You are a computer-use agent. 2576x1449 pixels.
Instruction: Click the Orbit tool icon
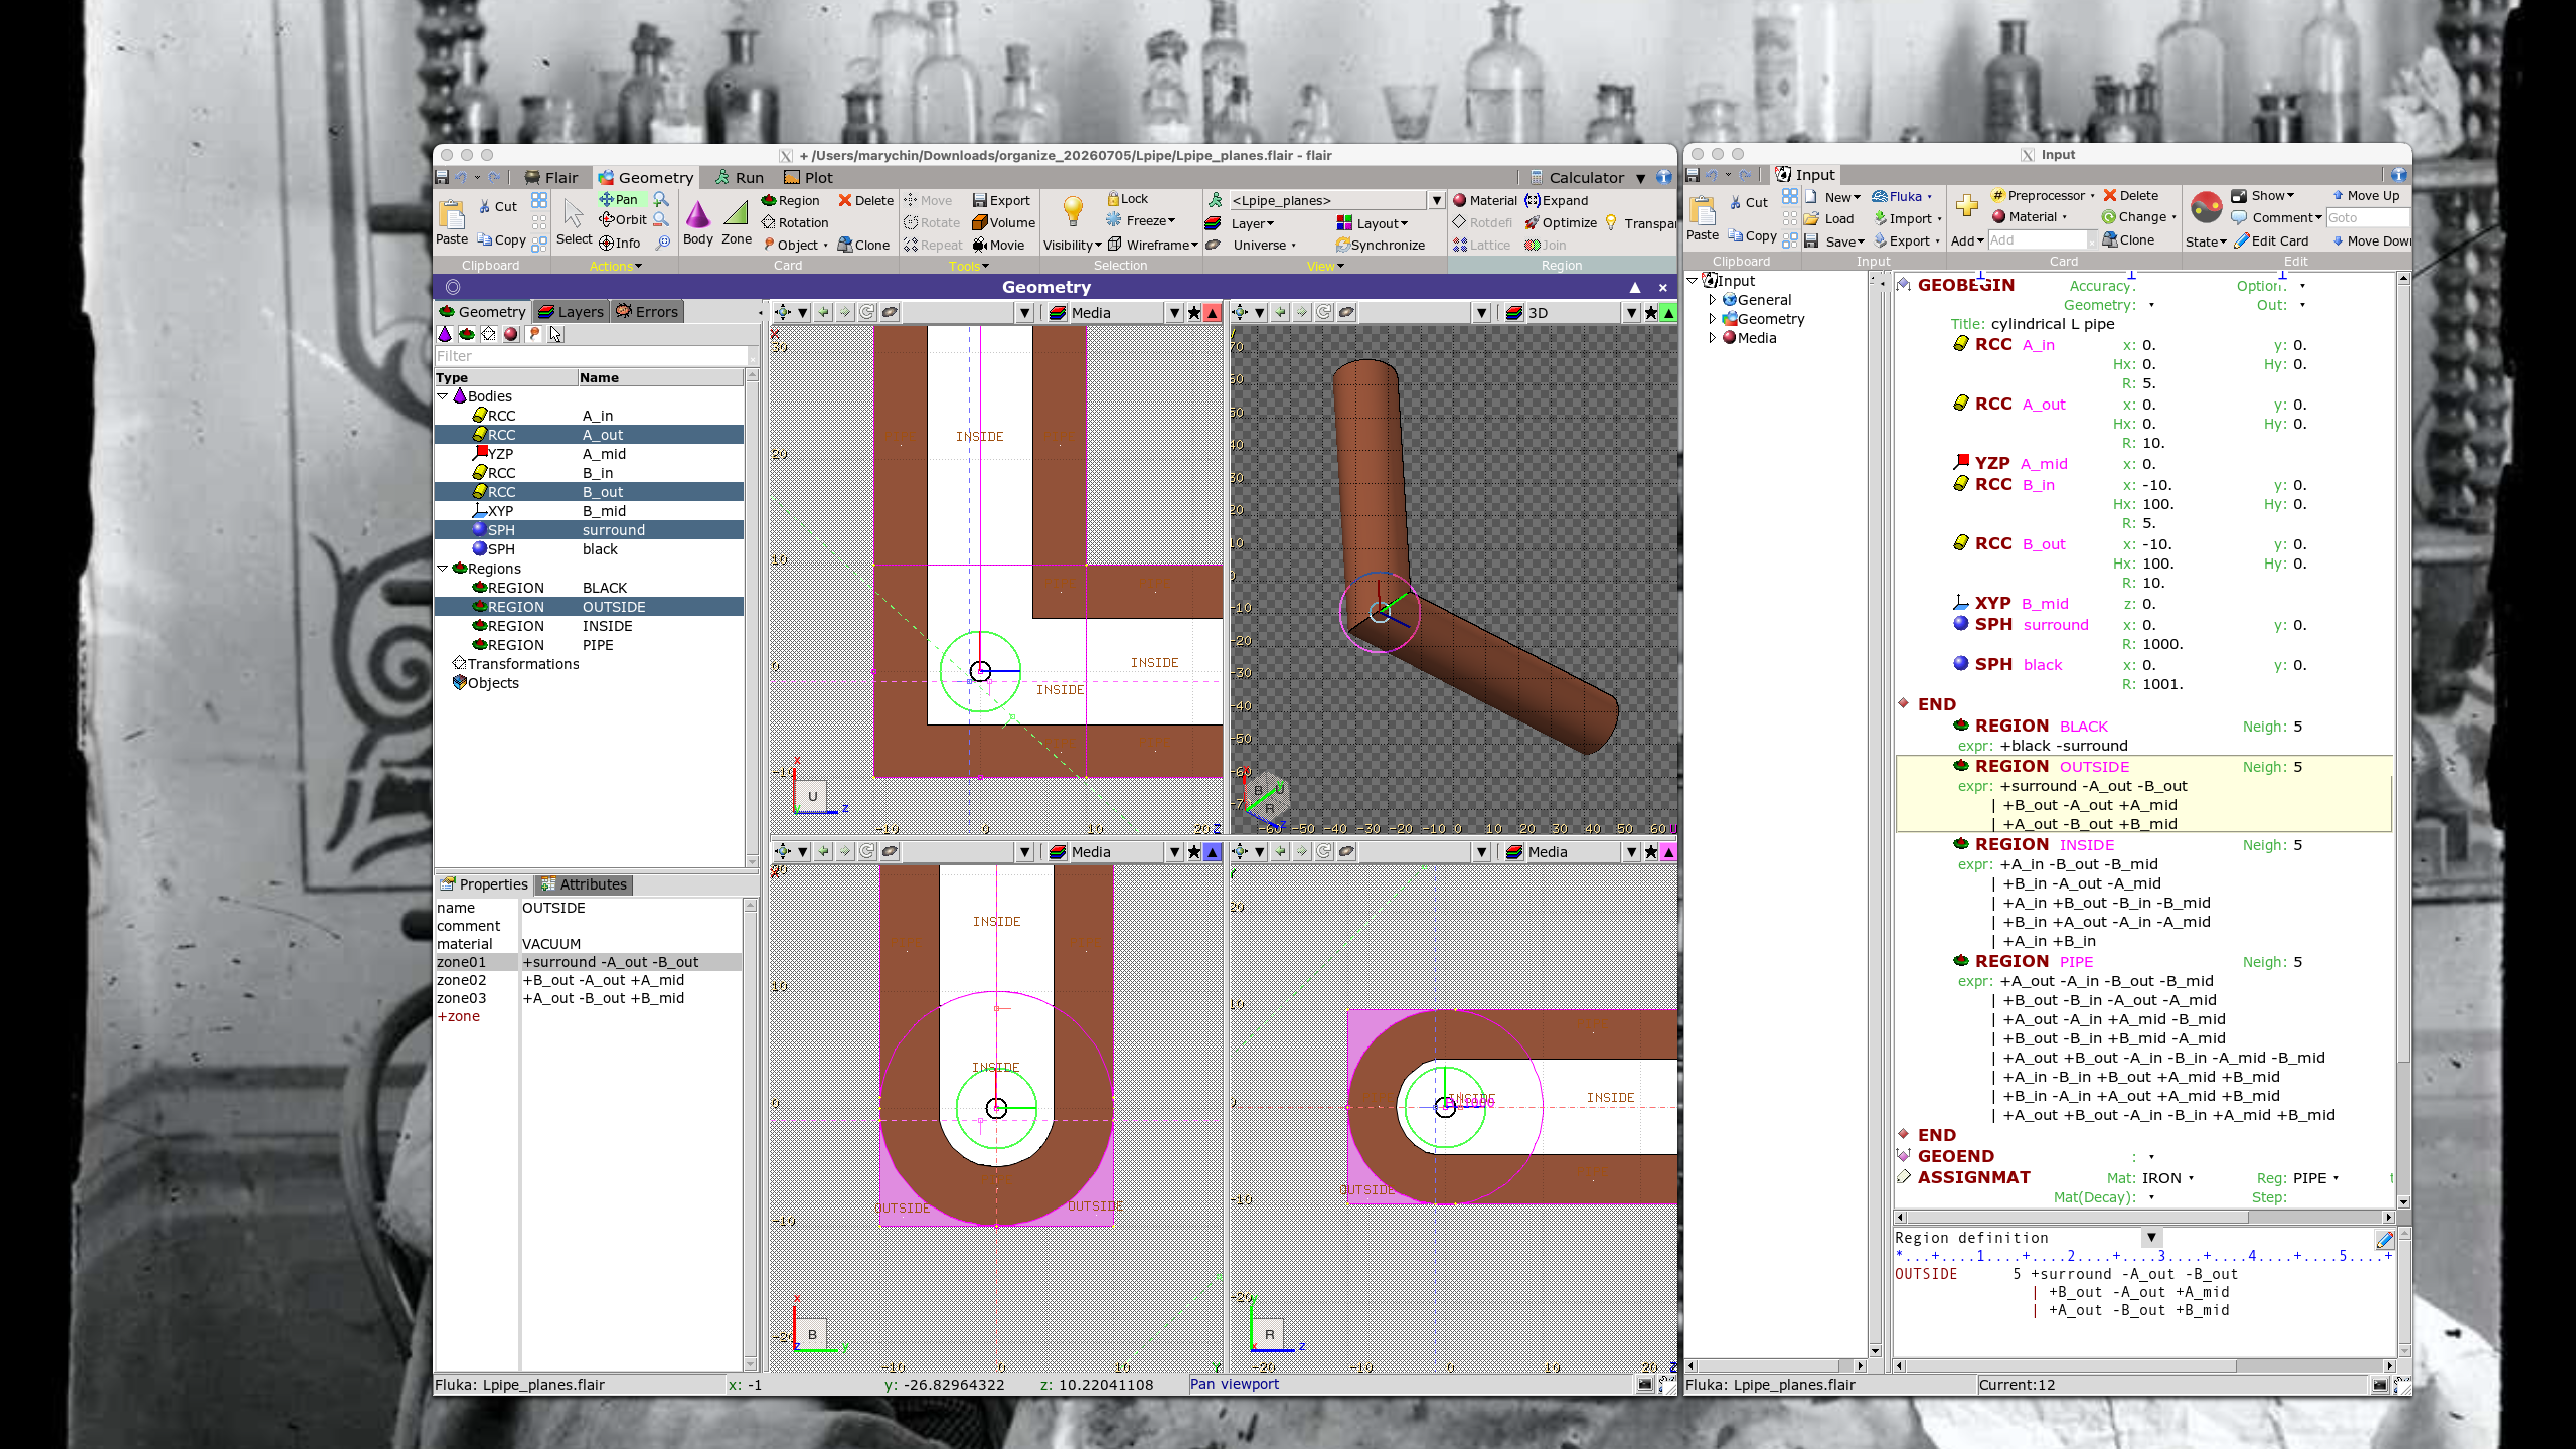pos(606,220)
